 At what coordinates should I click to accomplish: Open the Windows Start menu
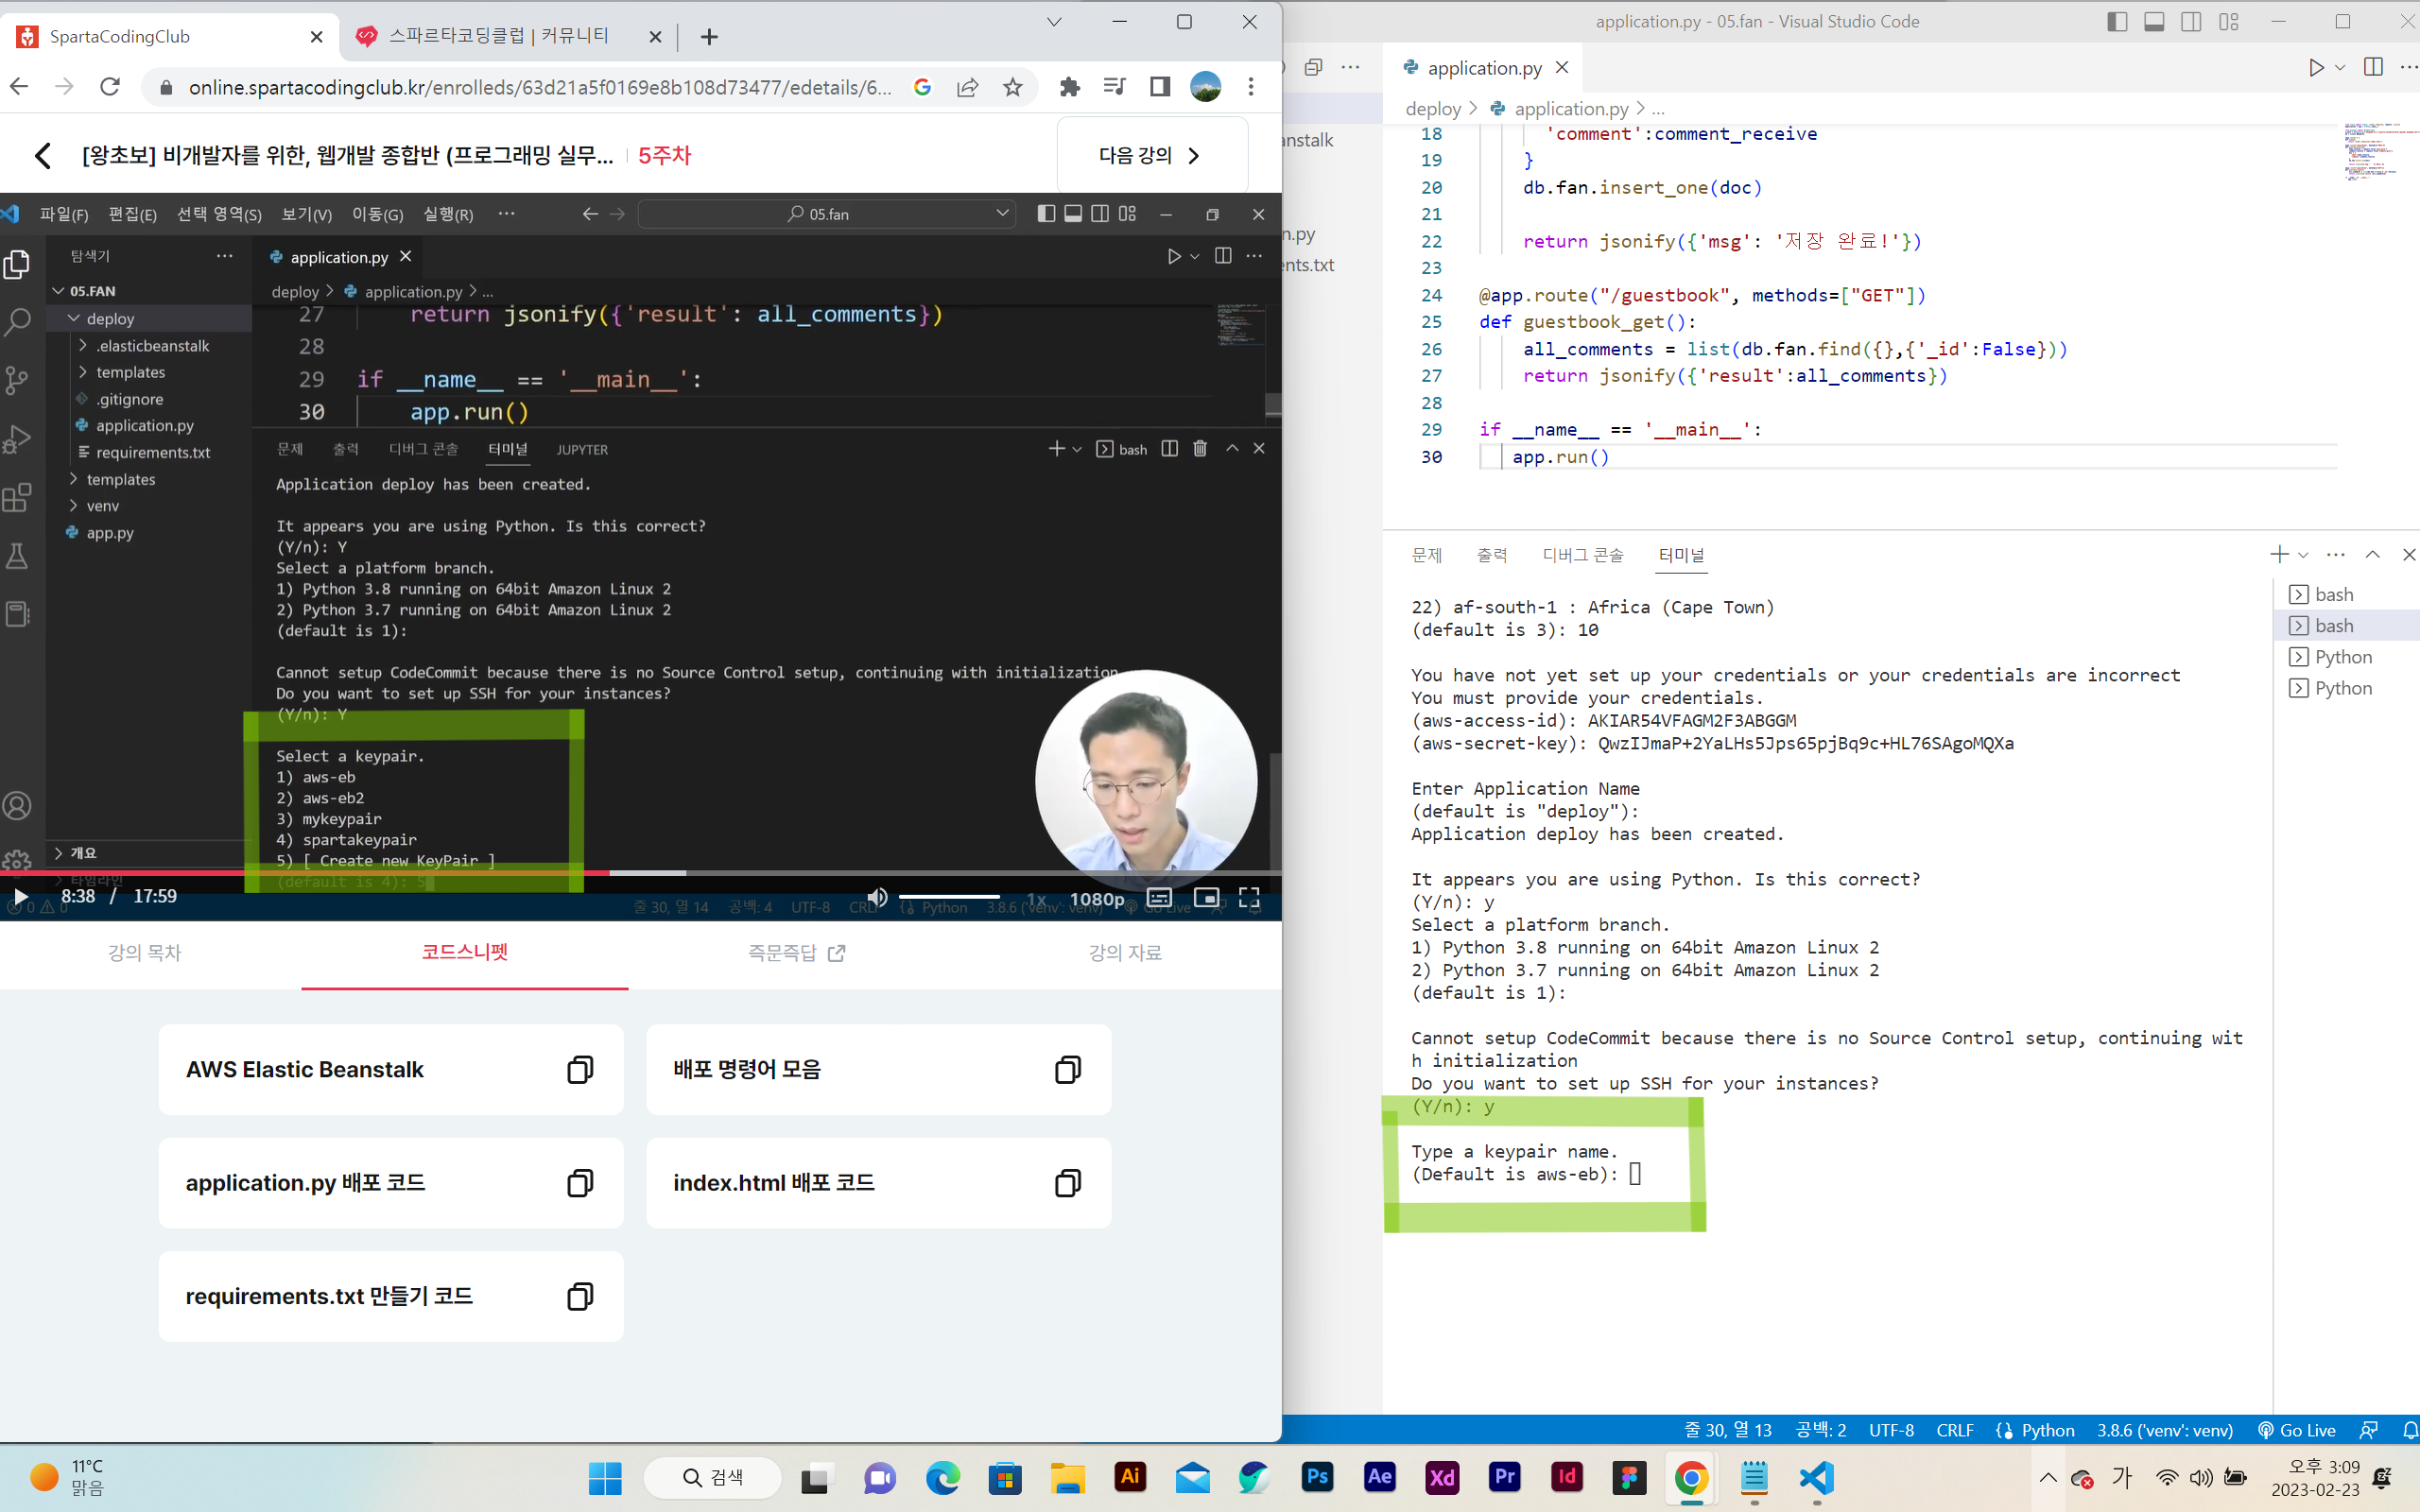point(605,1477)
